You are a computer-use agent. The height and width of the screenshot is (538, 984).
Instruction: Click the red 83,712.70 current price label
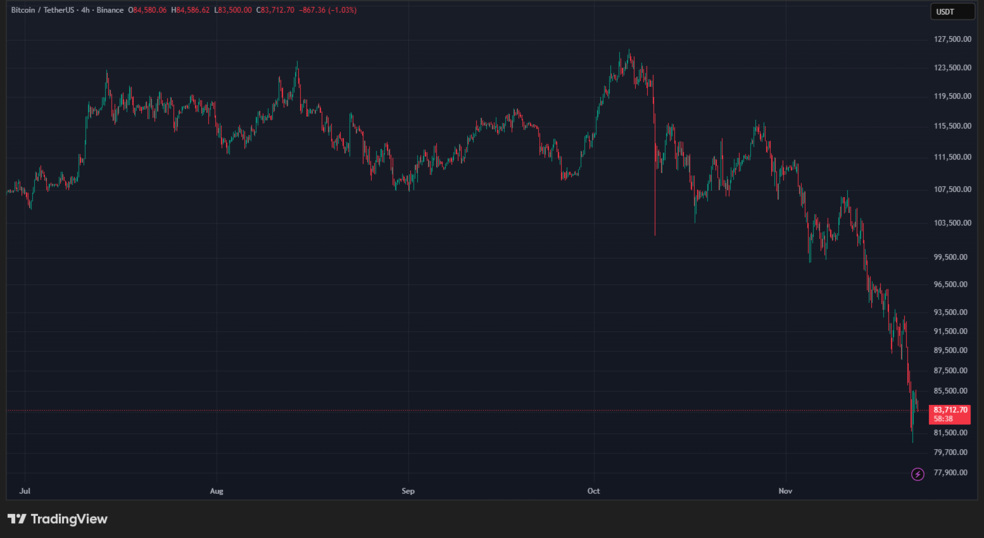[950, 410]
